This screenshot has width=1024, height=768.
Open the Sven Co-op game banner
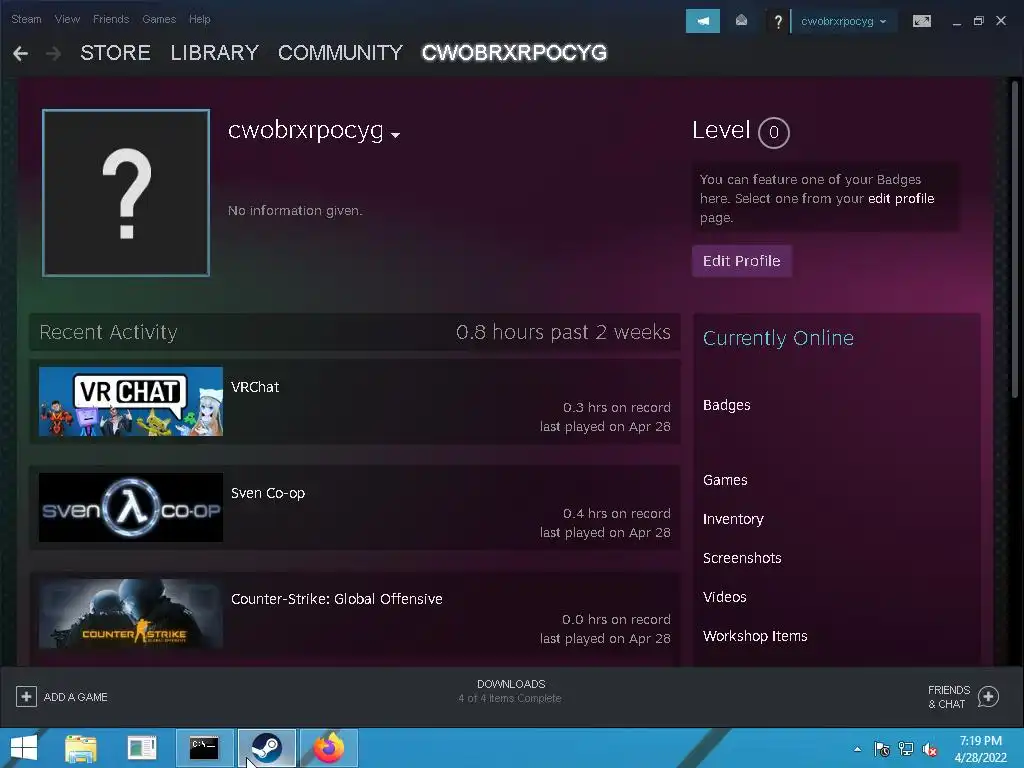(x=131, y=507)
